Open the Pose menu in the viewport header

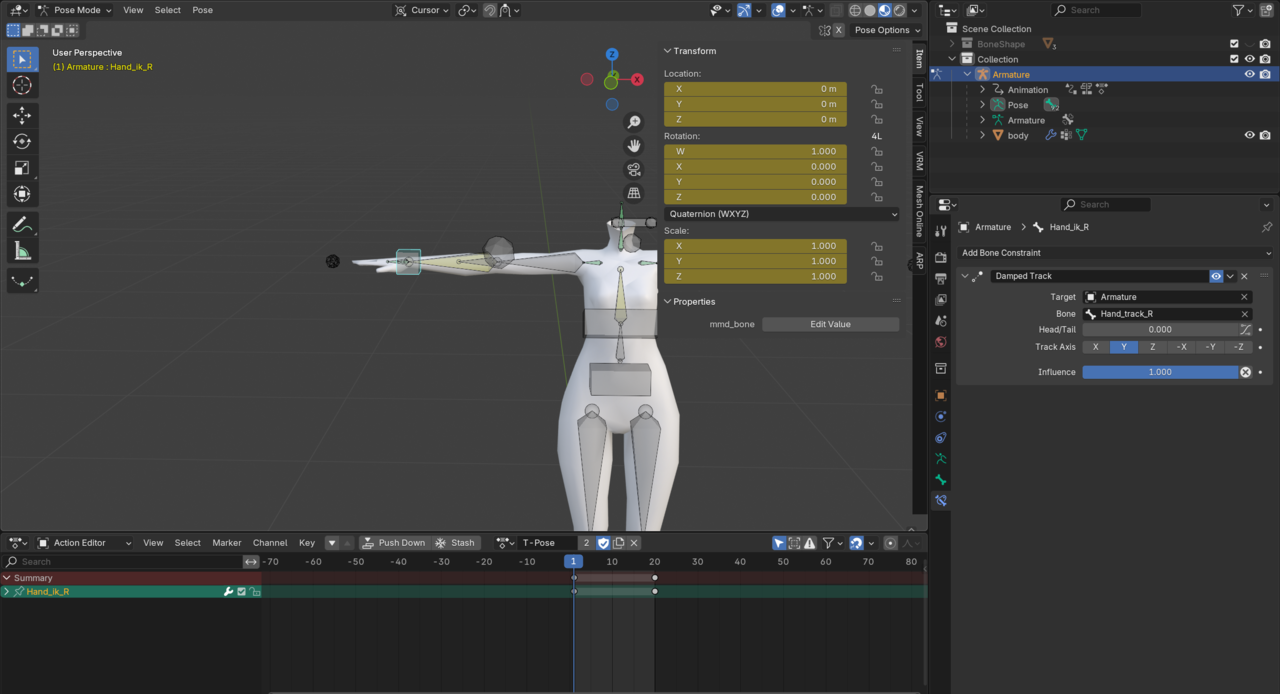[202, 10]
